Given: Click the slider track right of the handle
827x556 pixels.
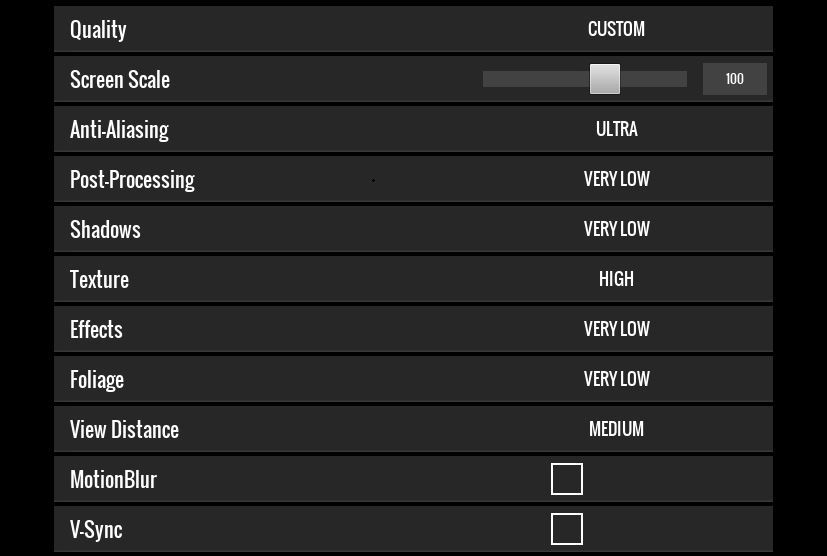Looking at the screenshot, I should click(654, 79).
